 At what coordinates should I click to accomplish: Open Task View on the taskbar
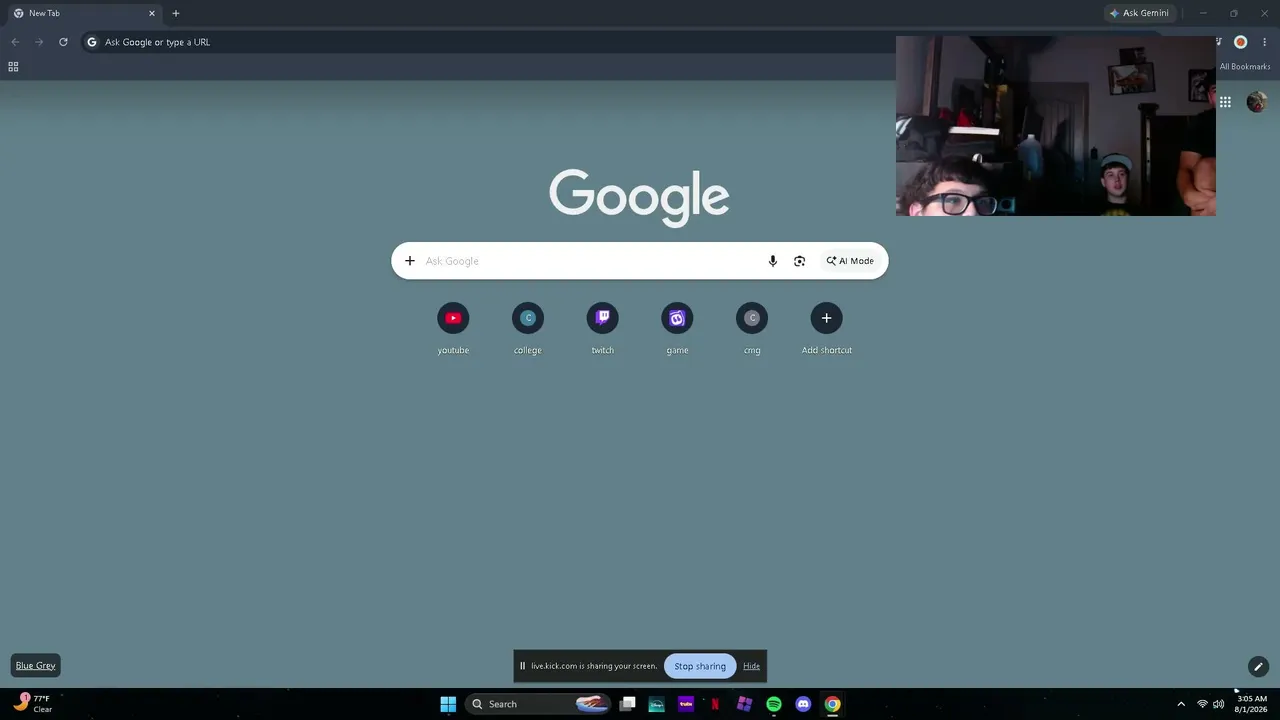pyautogui.click(x=627, y=704)
